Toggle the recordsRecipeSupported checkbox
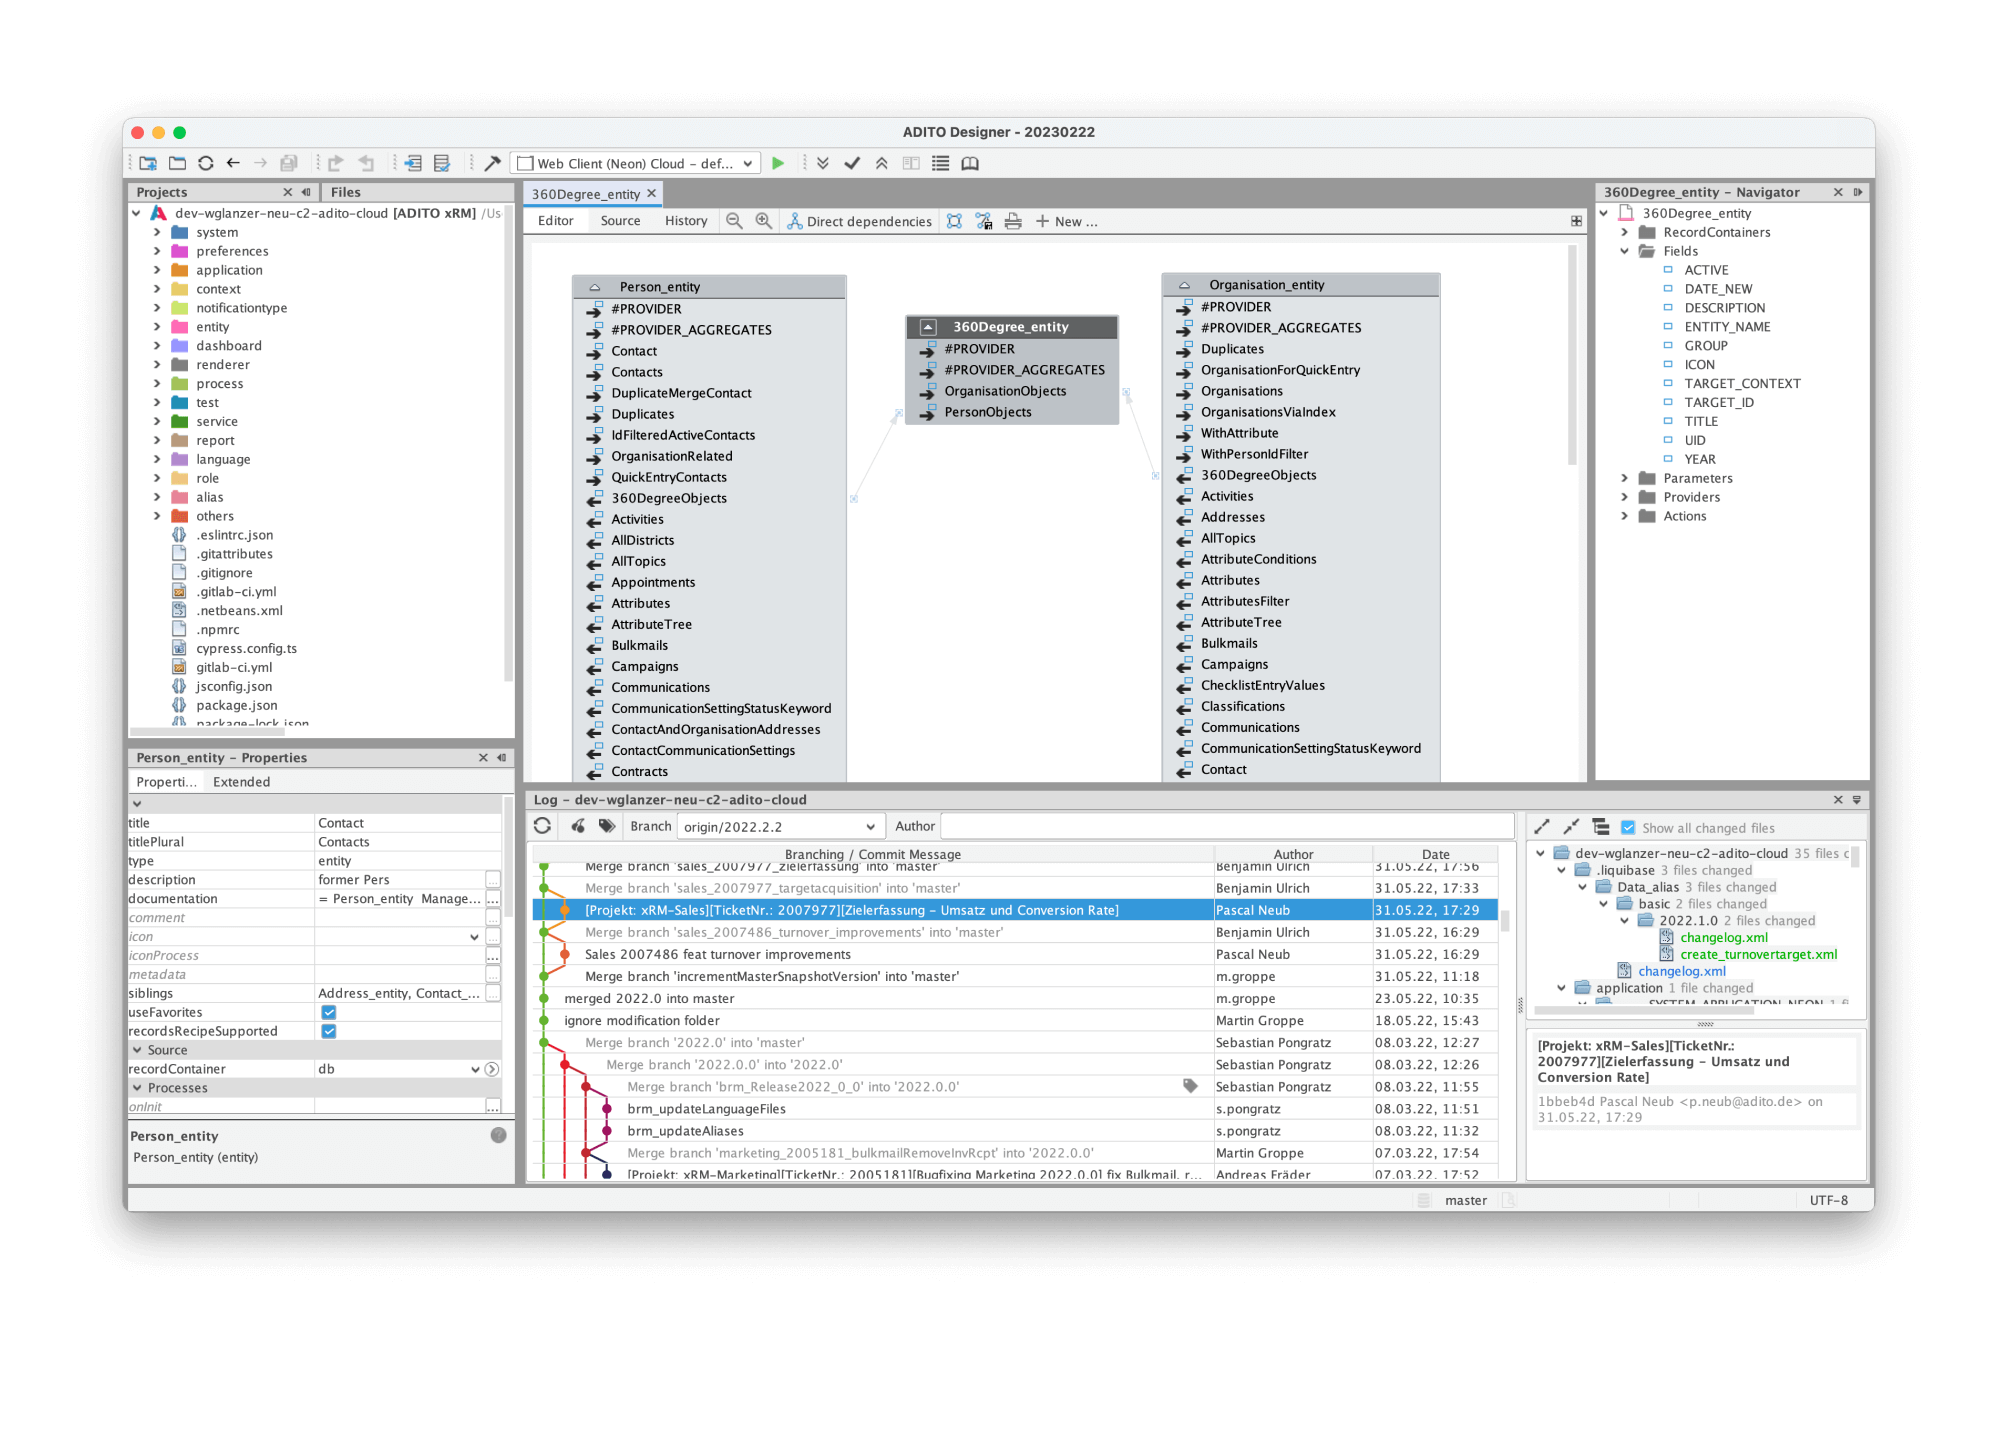The width and height of the screenshot is (2000, 1440). (x=329, y=1031)
